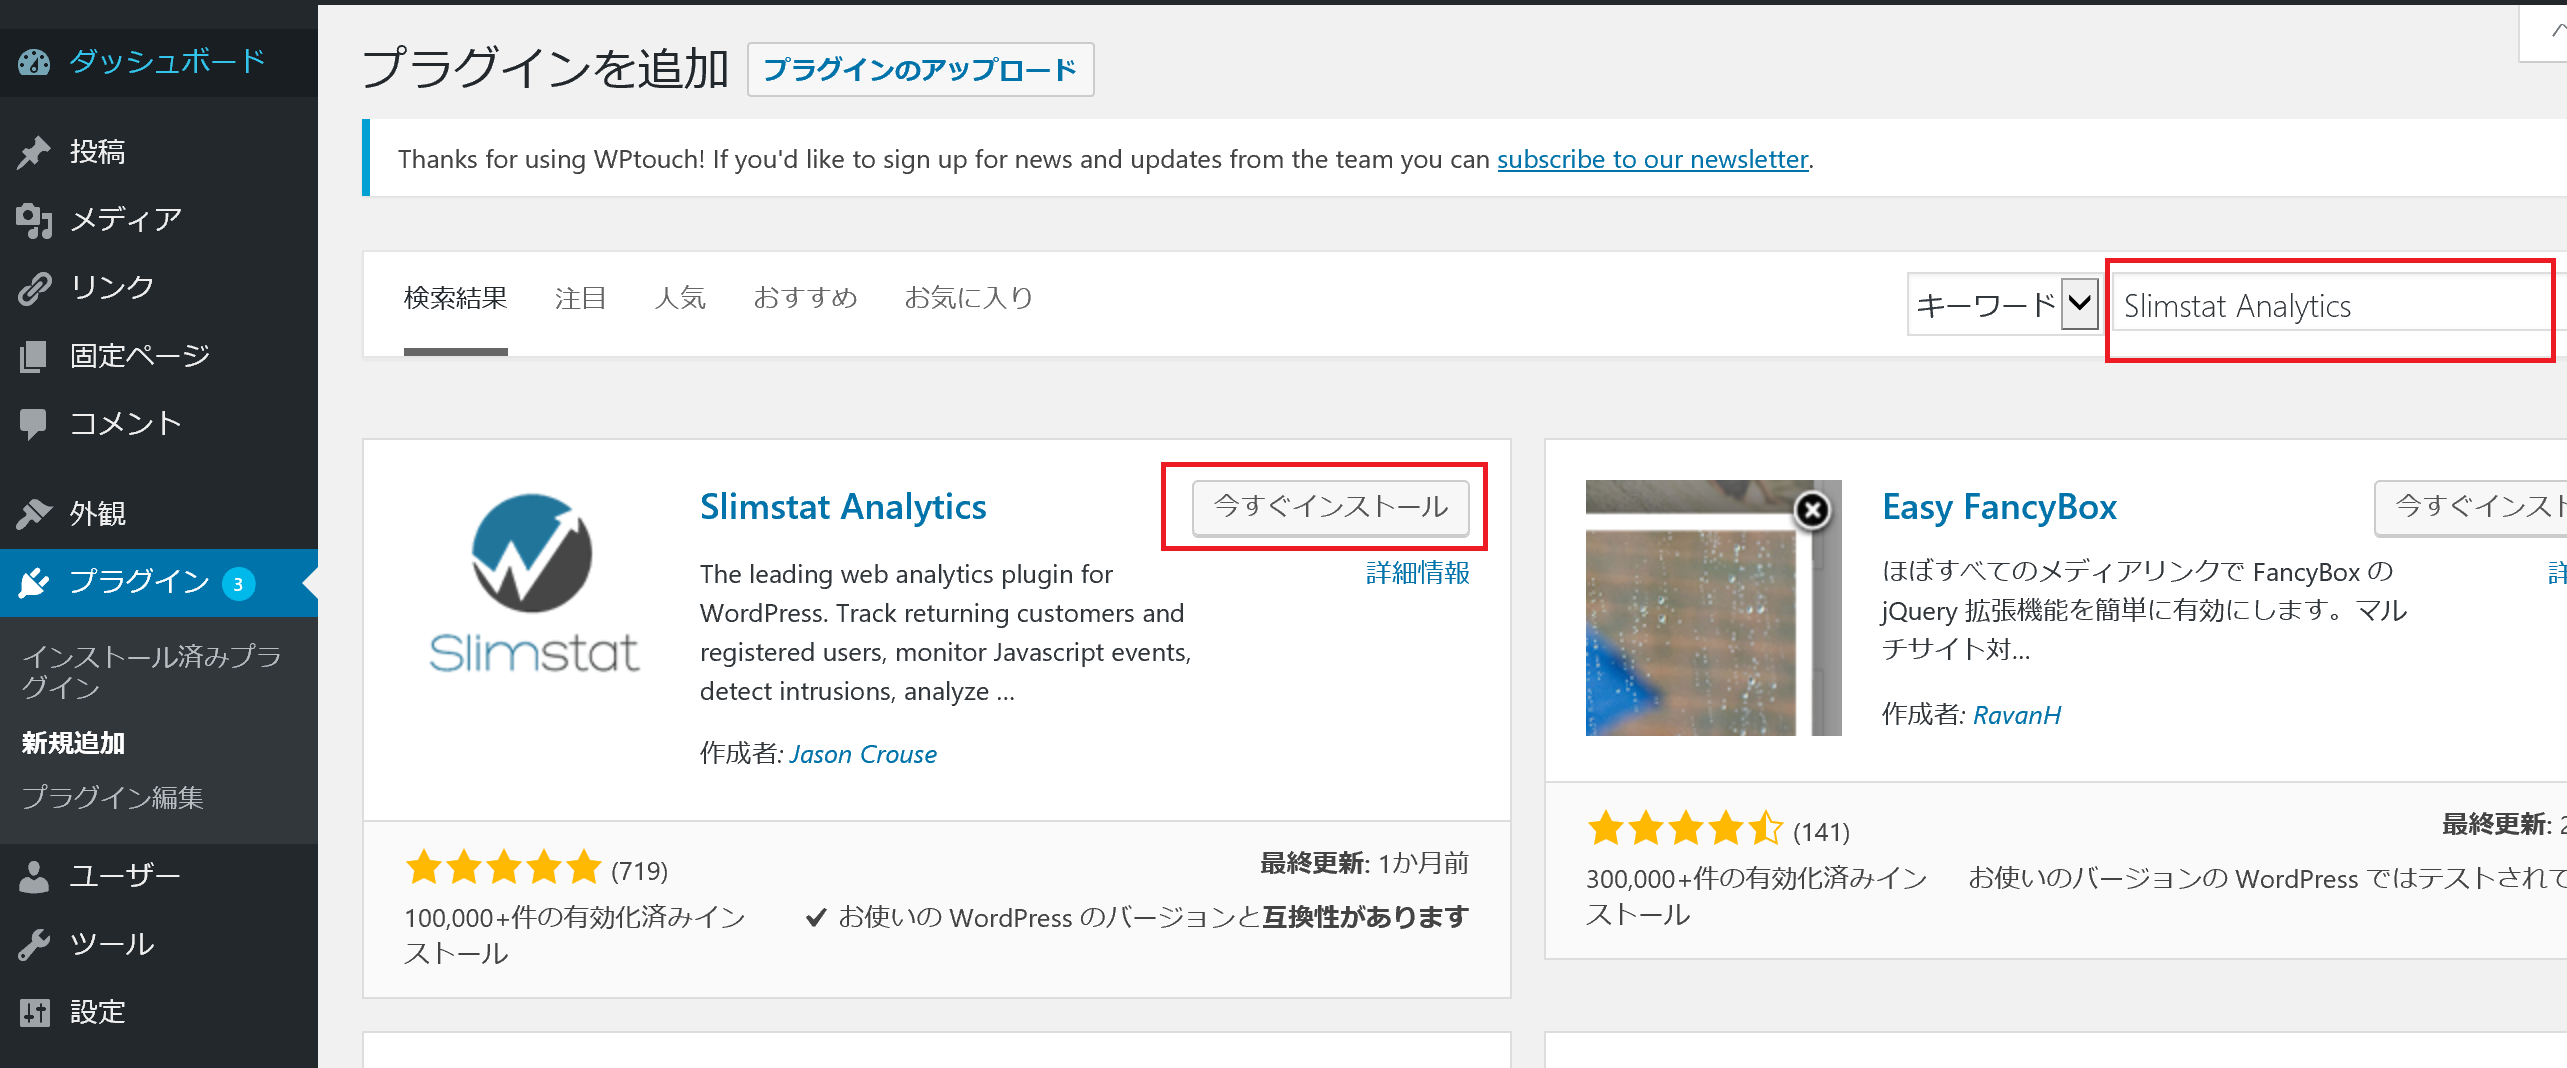The height and width of the screenshot is (1068, 2567).
Task: Switch to the お気に入り tab
Action: [968, 298]
